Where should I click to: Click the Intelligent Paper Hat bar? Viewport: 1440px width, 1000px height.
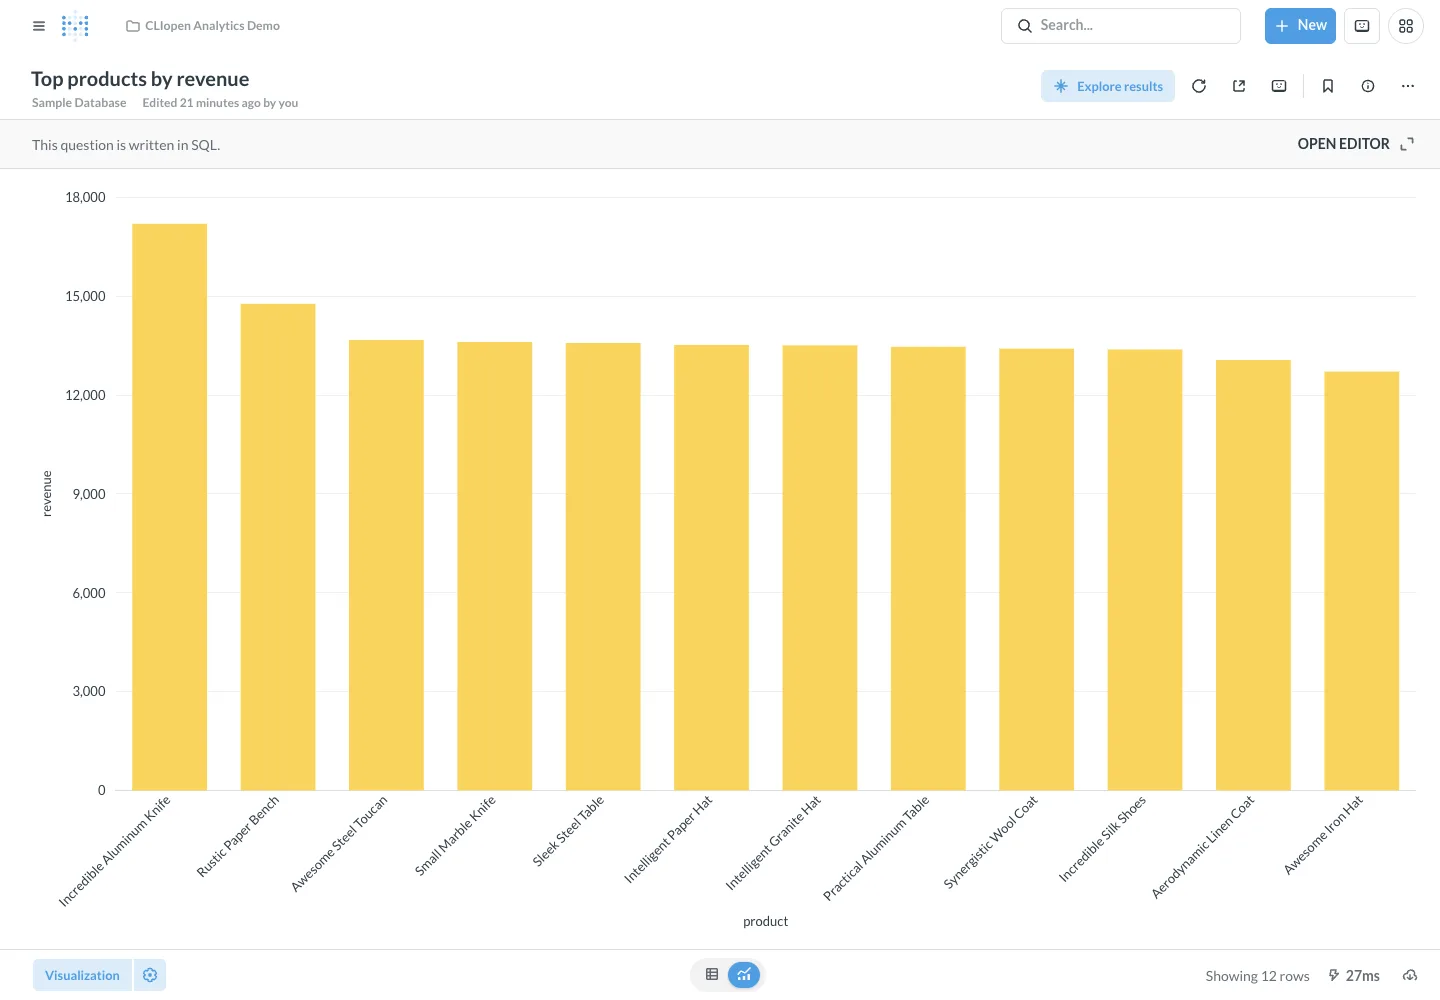711,567
